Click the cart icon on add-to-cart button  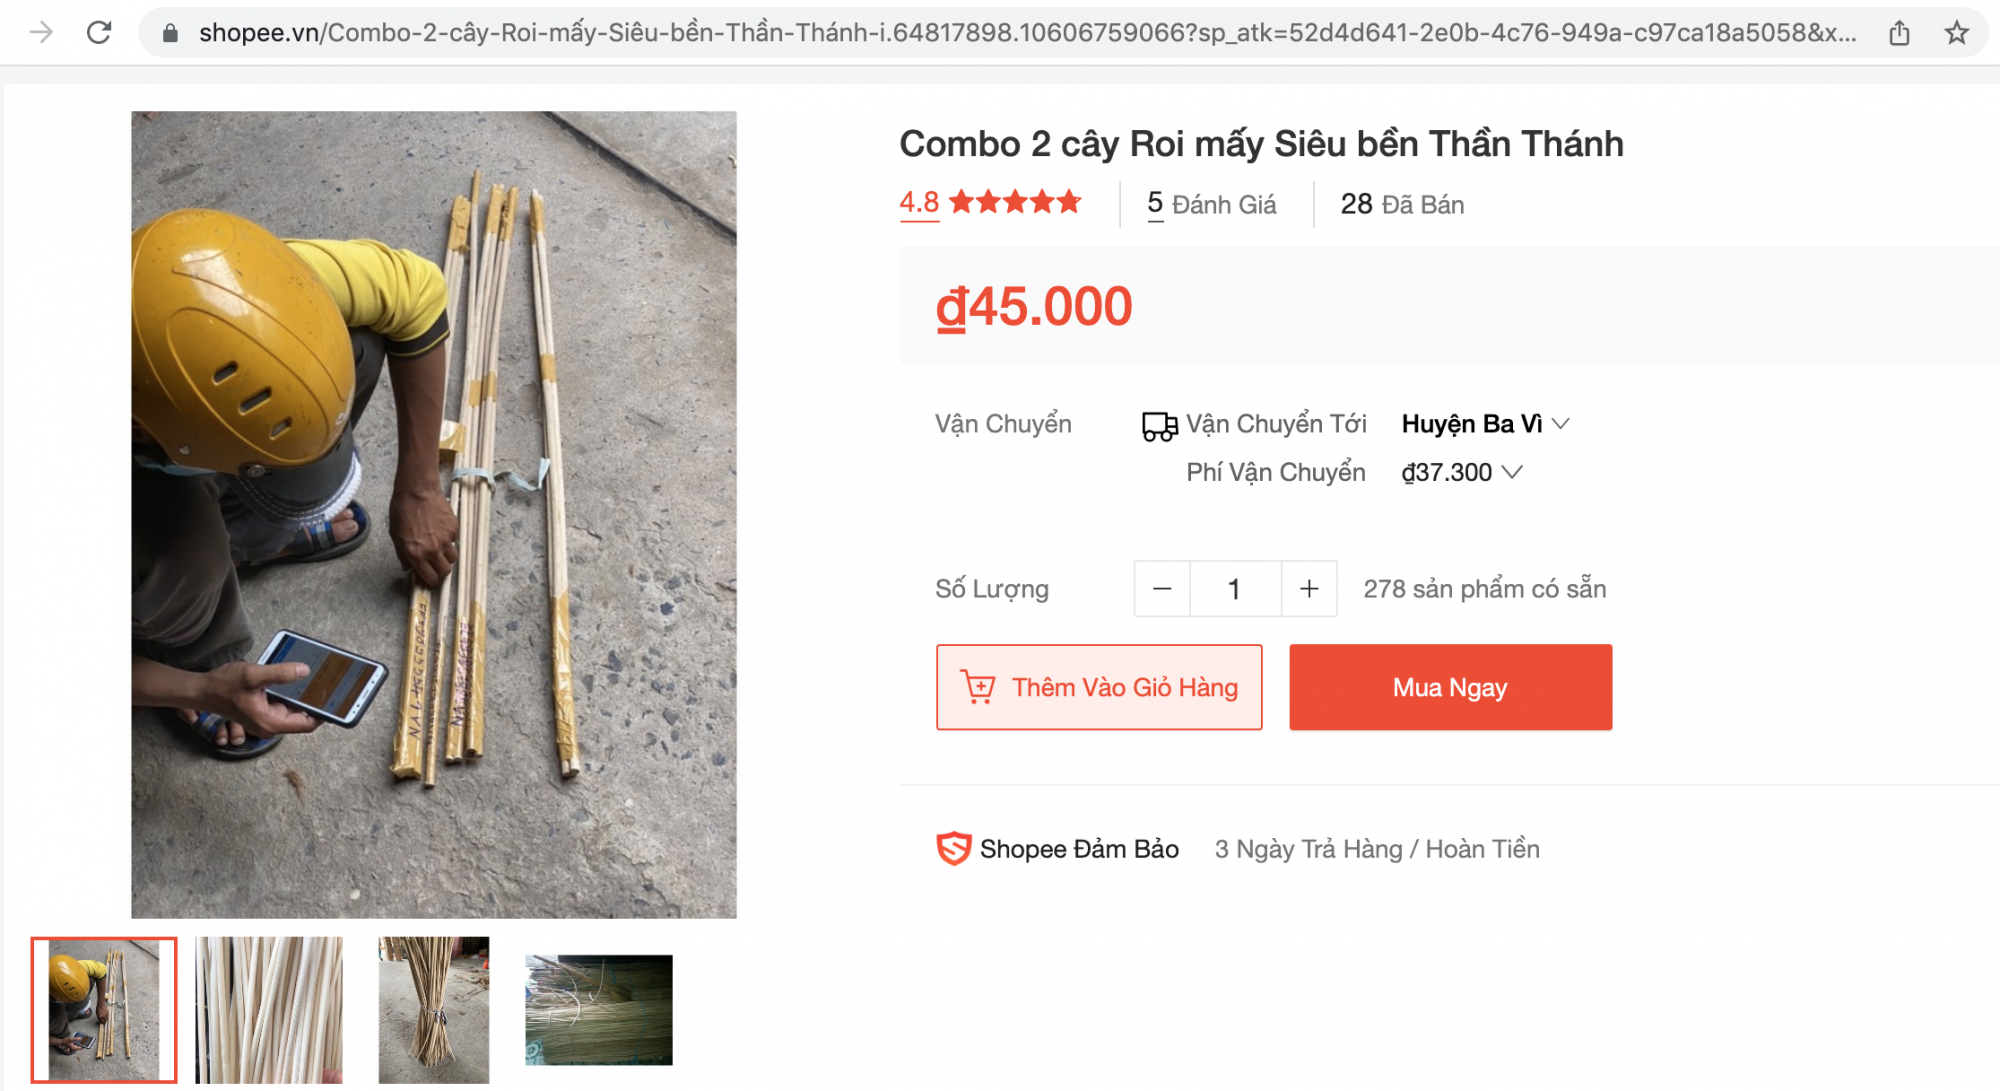pyautogui.click(x=978, y=688)
